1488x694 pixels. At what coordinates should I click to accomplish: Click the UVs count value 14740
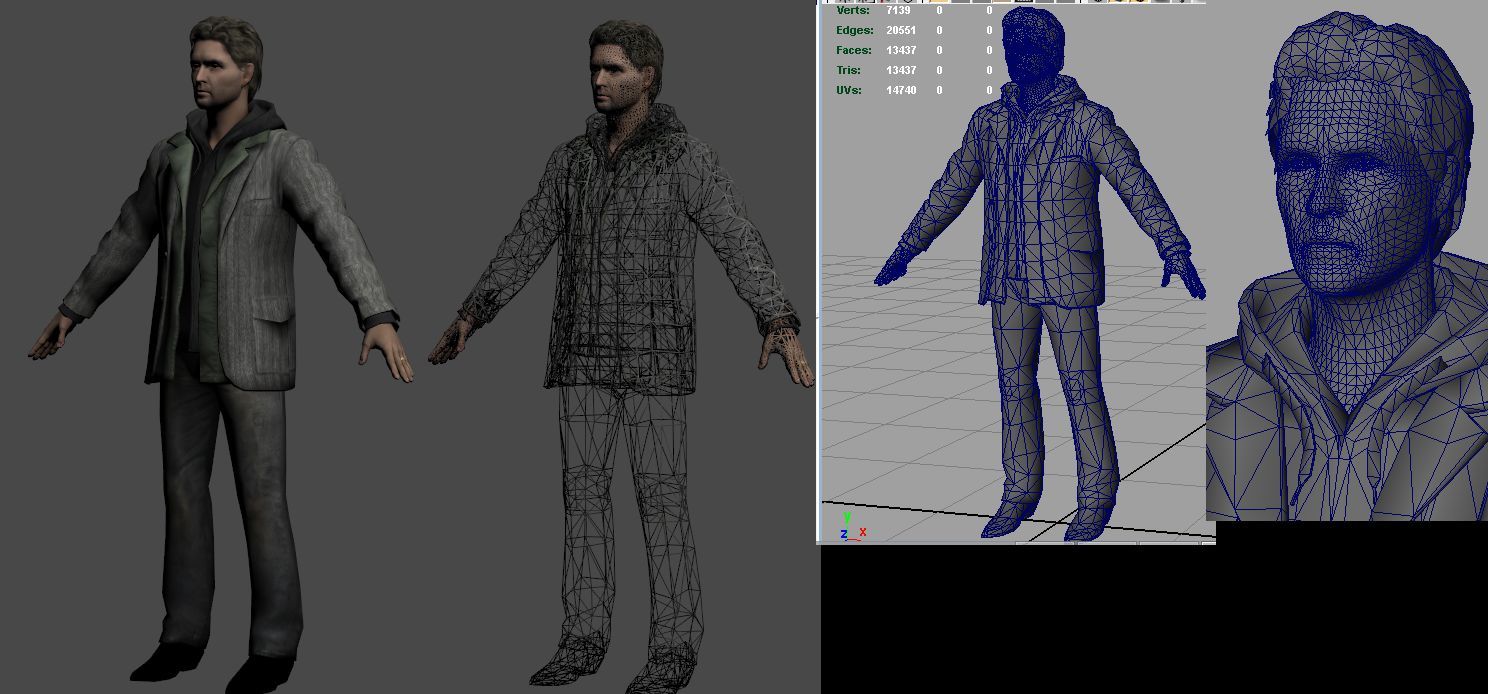(900, 90)
